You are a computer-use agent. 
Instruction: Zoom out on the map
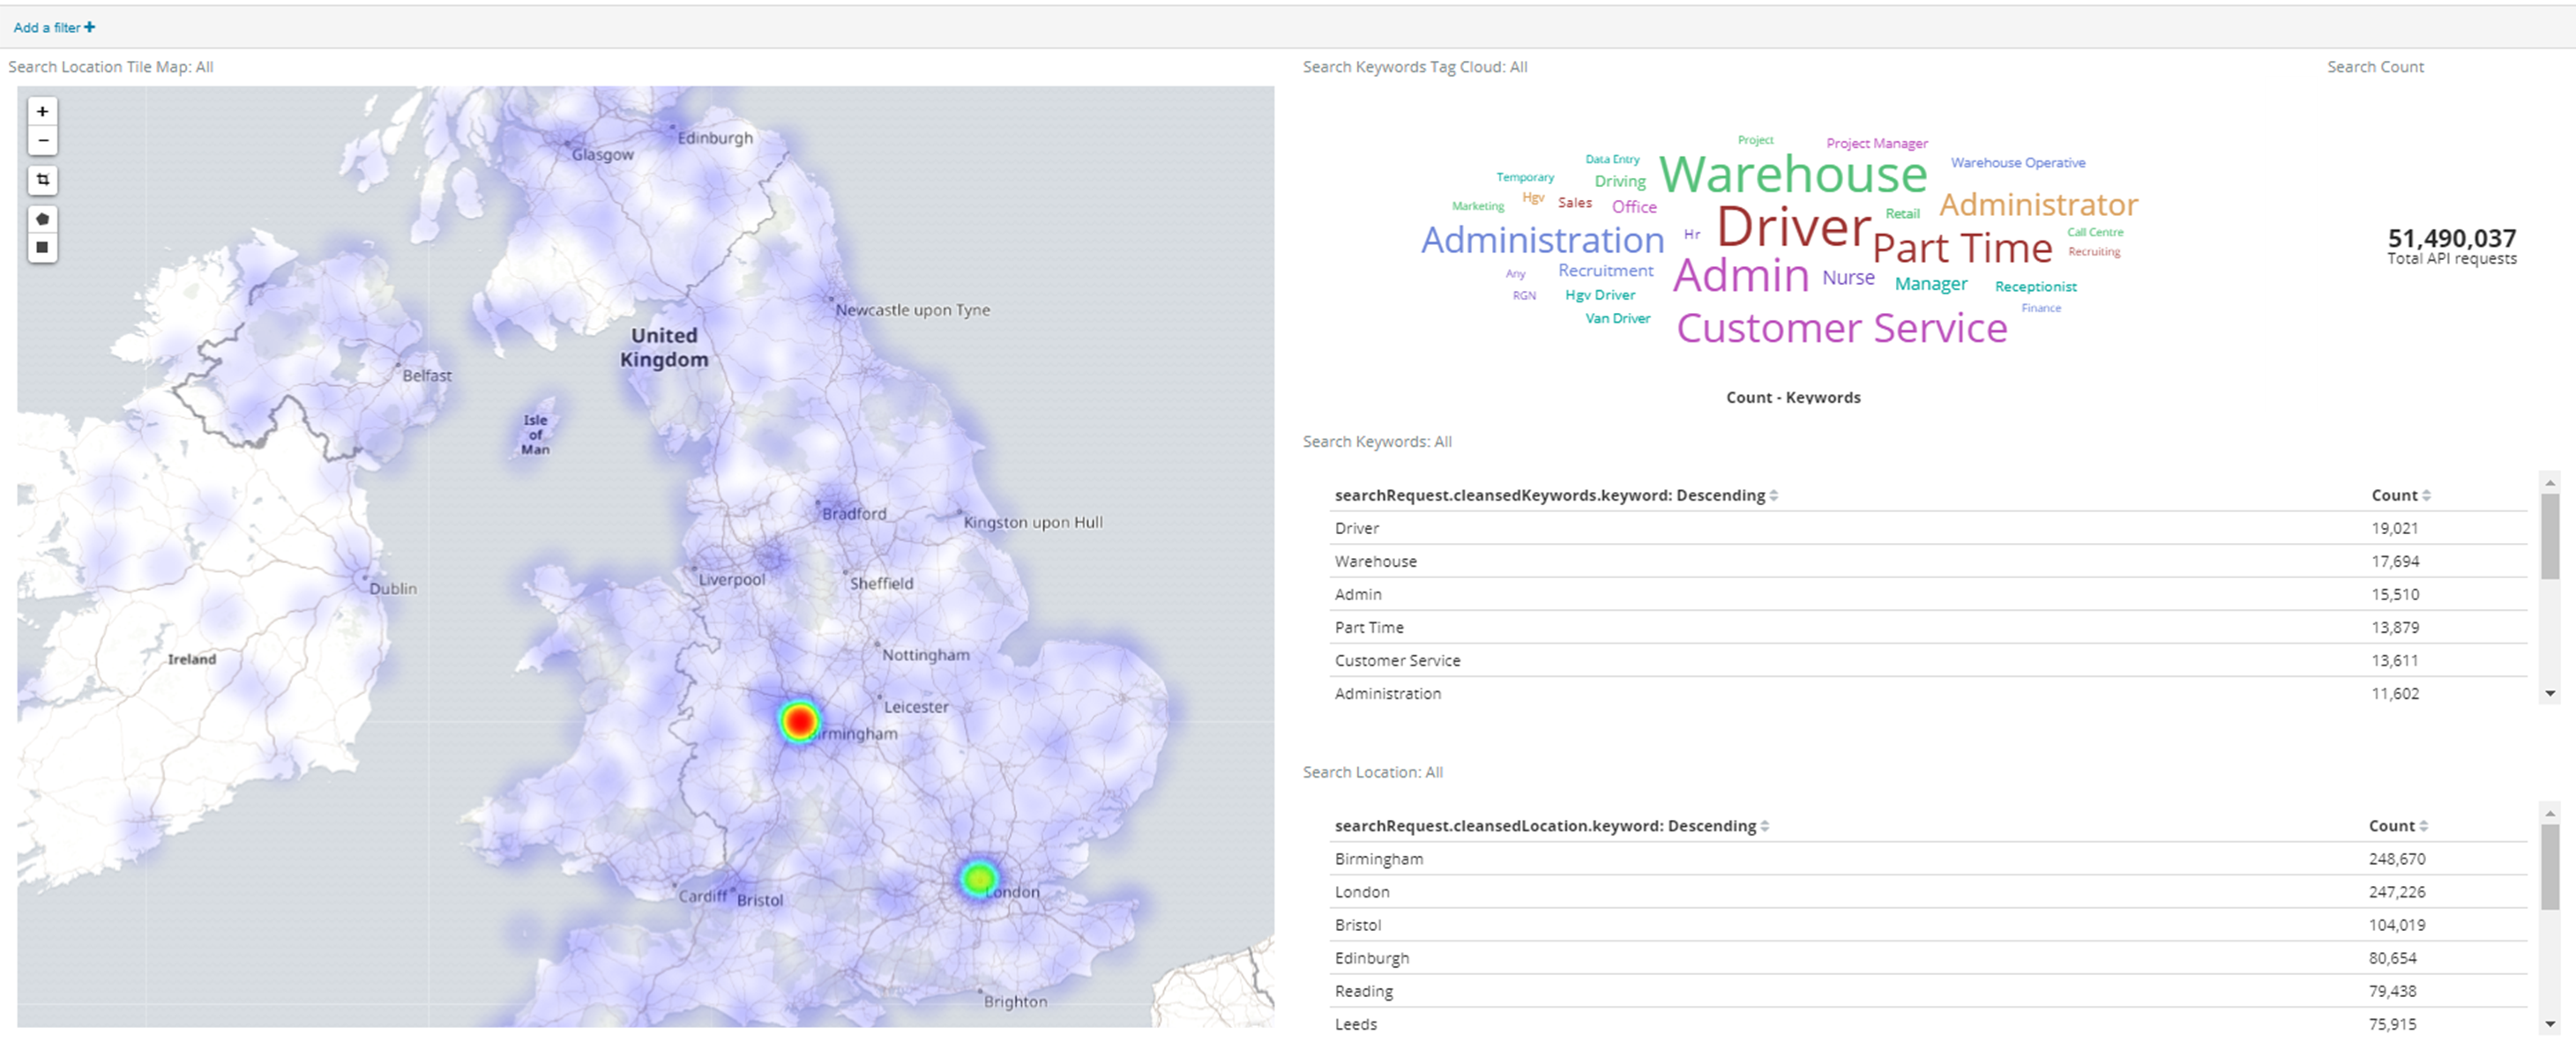(x=42, y=140)
